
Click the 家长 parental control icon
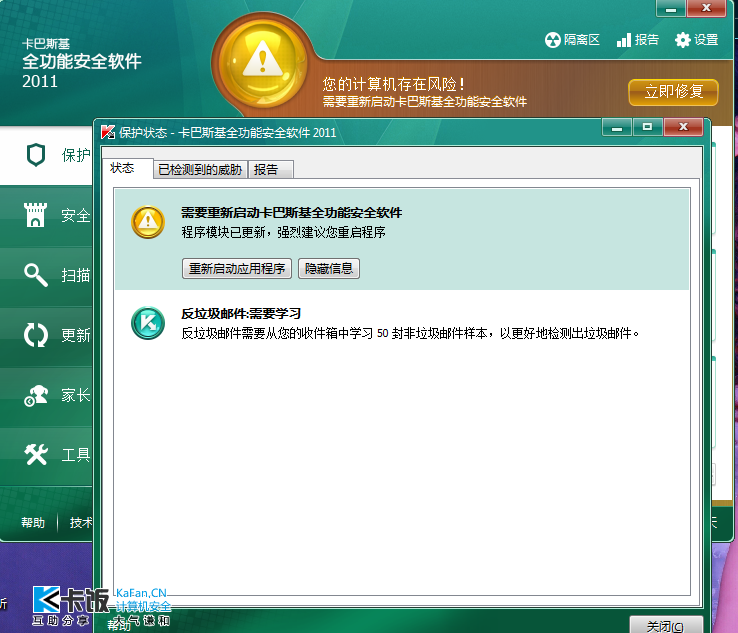point(36,395)
